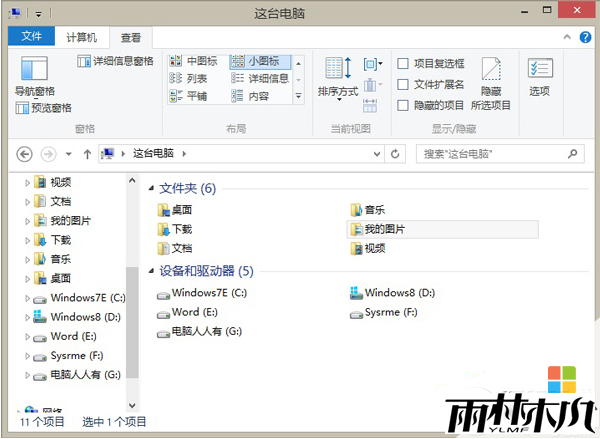600x439 pixels.
Task: Toggle the Details pane (详细信息窗格)
Action: (x=115, y=61)
